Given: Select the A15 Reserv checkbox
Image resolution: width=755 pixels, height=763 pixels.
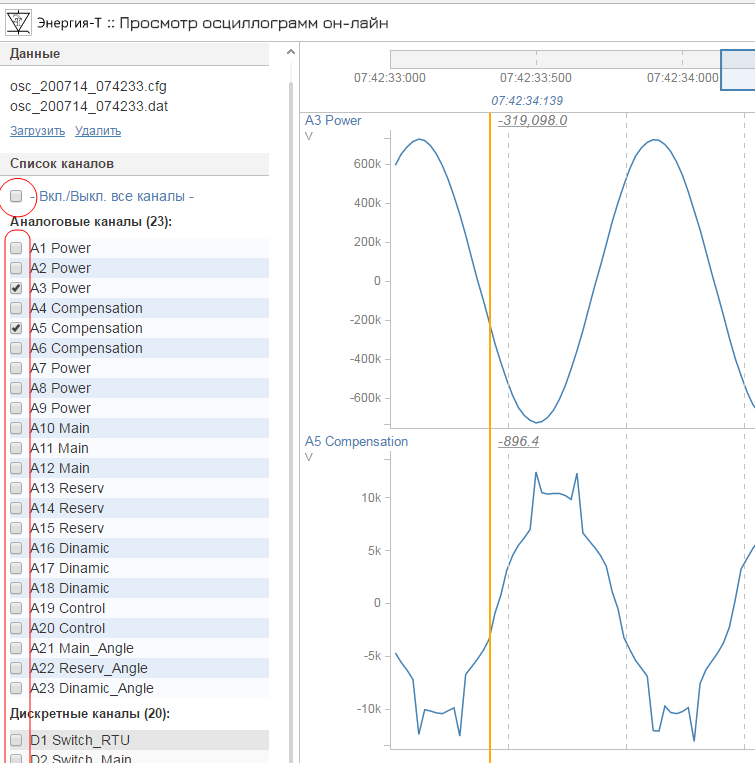Looking at the screenshot, I should click(16, 528).
